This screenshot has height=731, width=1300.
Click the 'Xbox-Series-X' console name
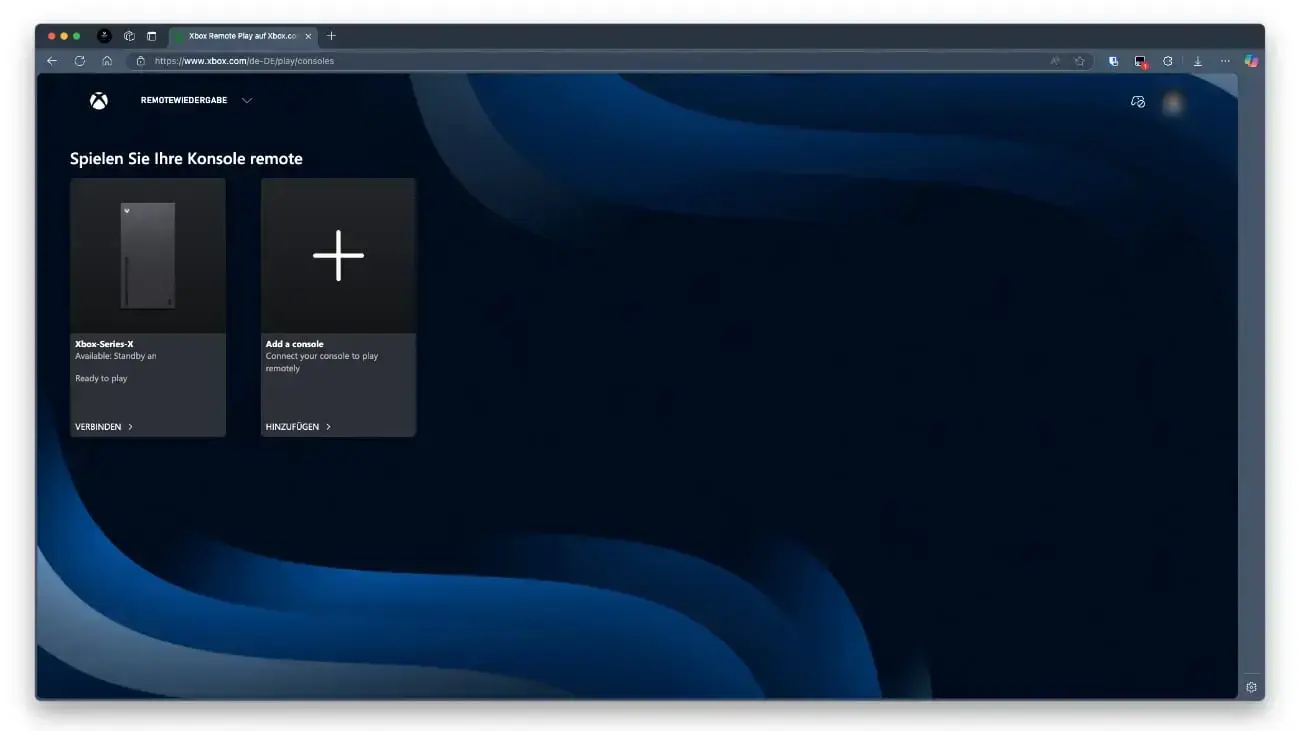point(104,344)
